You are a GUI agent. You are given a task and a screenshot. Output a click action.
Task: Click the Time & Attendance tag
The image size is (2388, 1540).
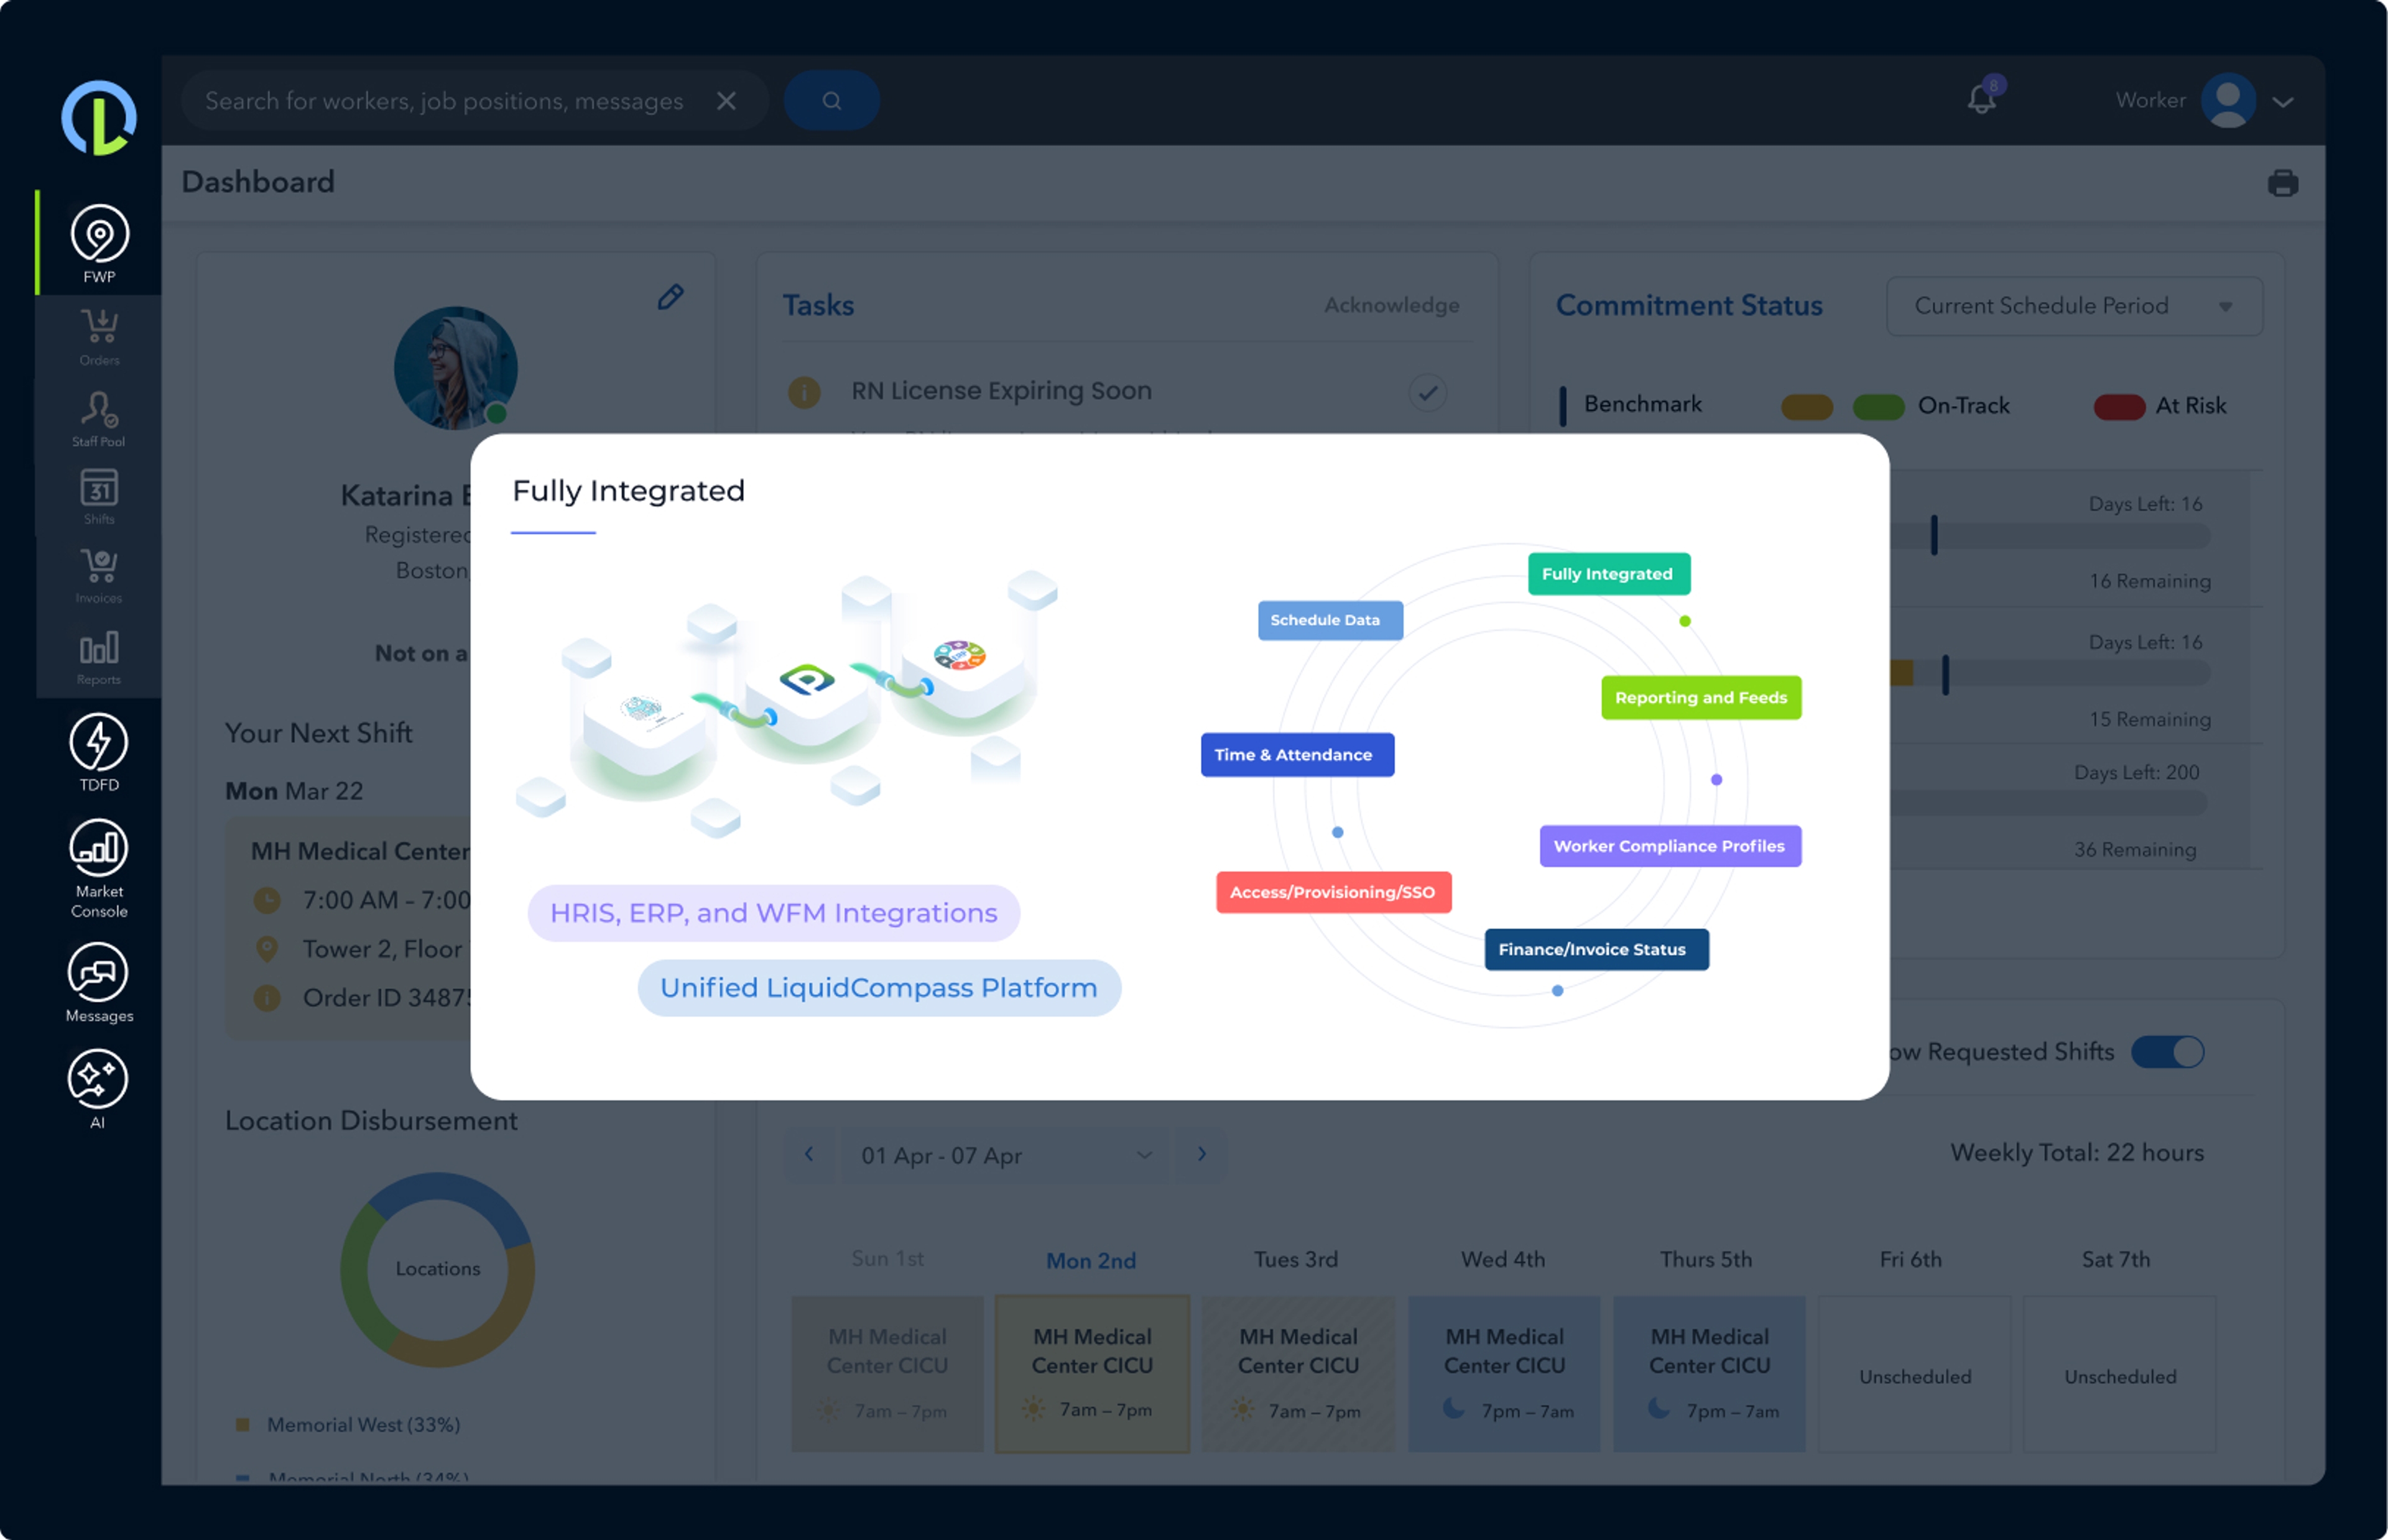point(1297,755)
